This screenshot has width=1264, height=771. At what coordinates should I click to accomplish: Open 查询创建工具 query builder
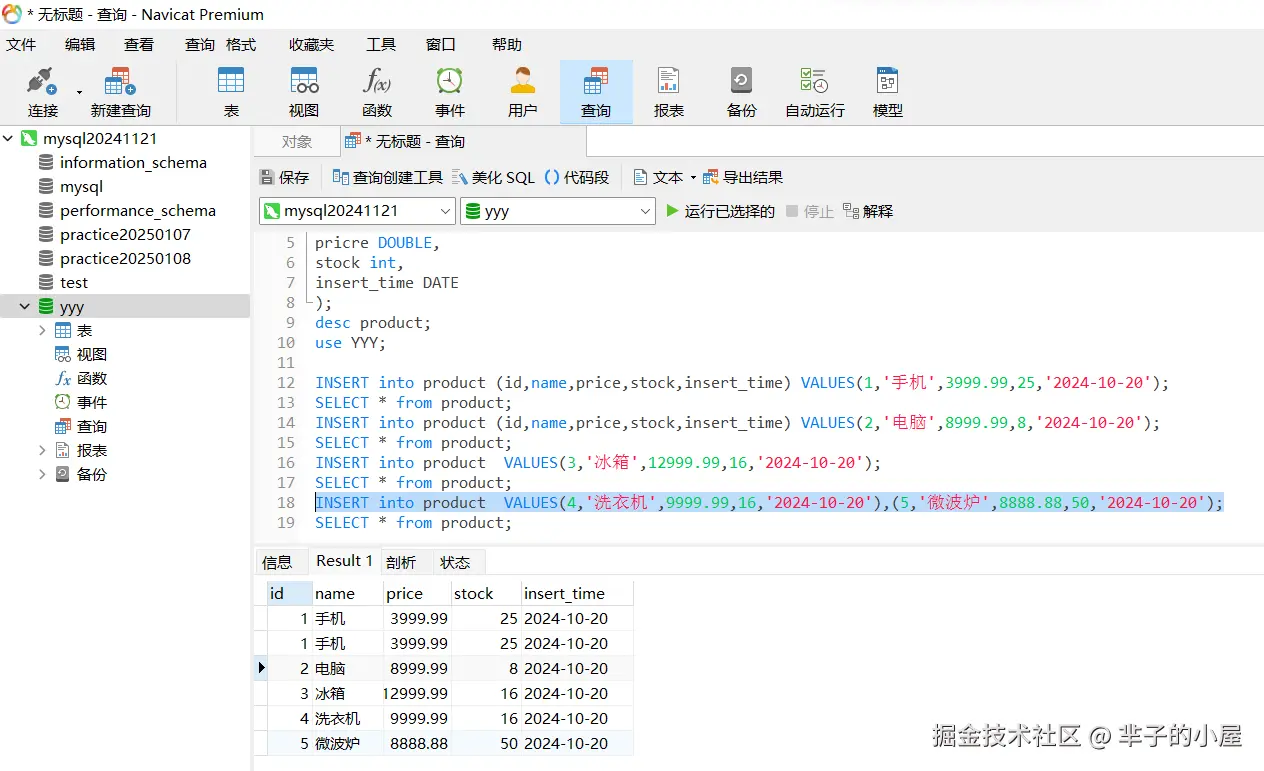[388, 177]
